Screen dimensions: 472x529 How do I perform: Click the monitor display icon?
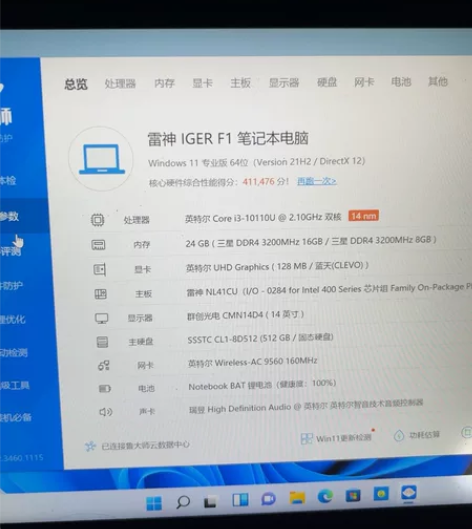(101, 318)
